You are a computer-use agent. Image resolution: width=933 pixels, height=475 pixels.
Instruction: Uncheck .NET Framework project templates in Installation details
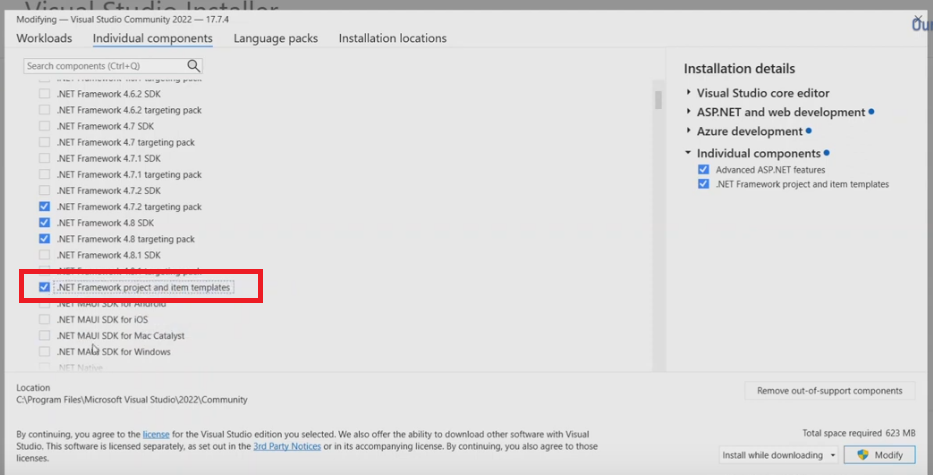click(x=703, y=184)
